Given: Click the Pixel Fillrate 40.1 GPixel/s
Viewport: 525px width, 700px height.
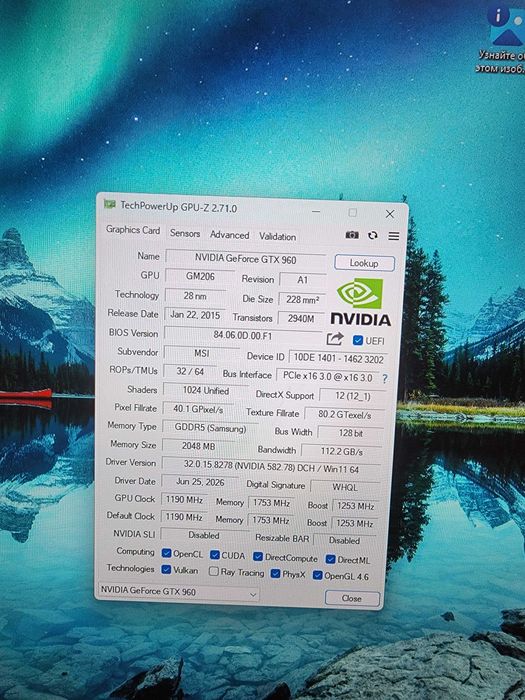Looking at the screenshot, I should point(198,409).
